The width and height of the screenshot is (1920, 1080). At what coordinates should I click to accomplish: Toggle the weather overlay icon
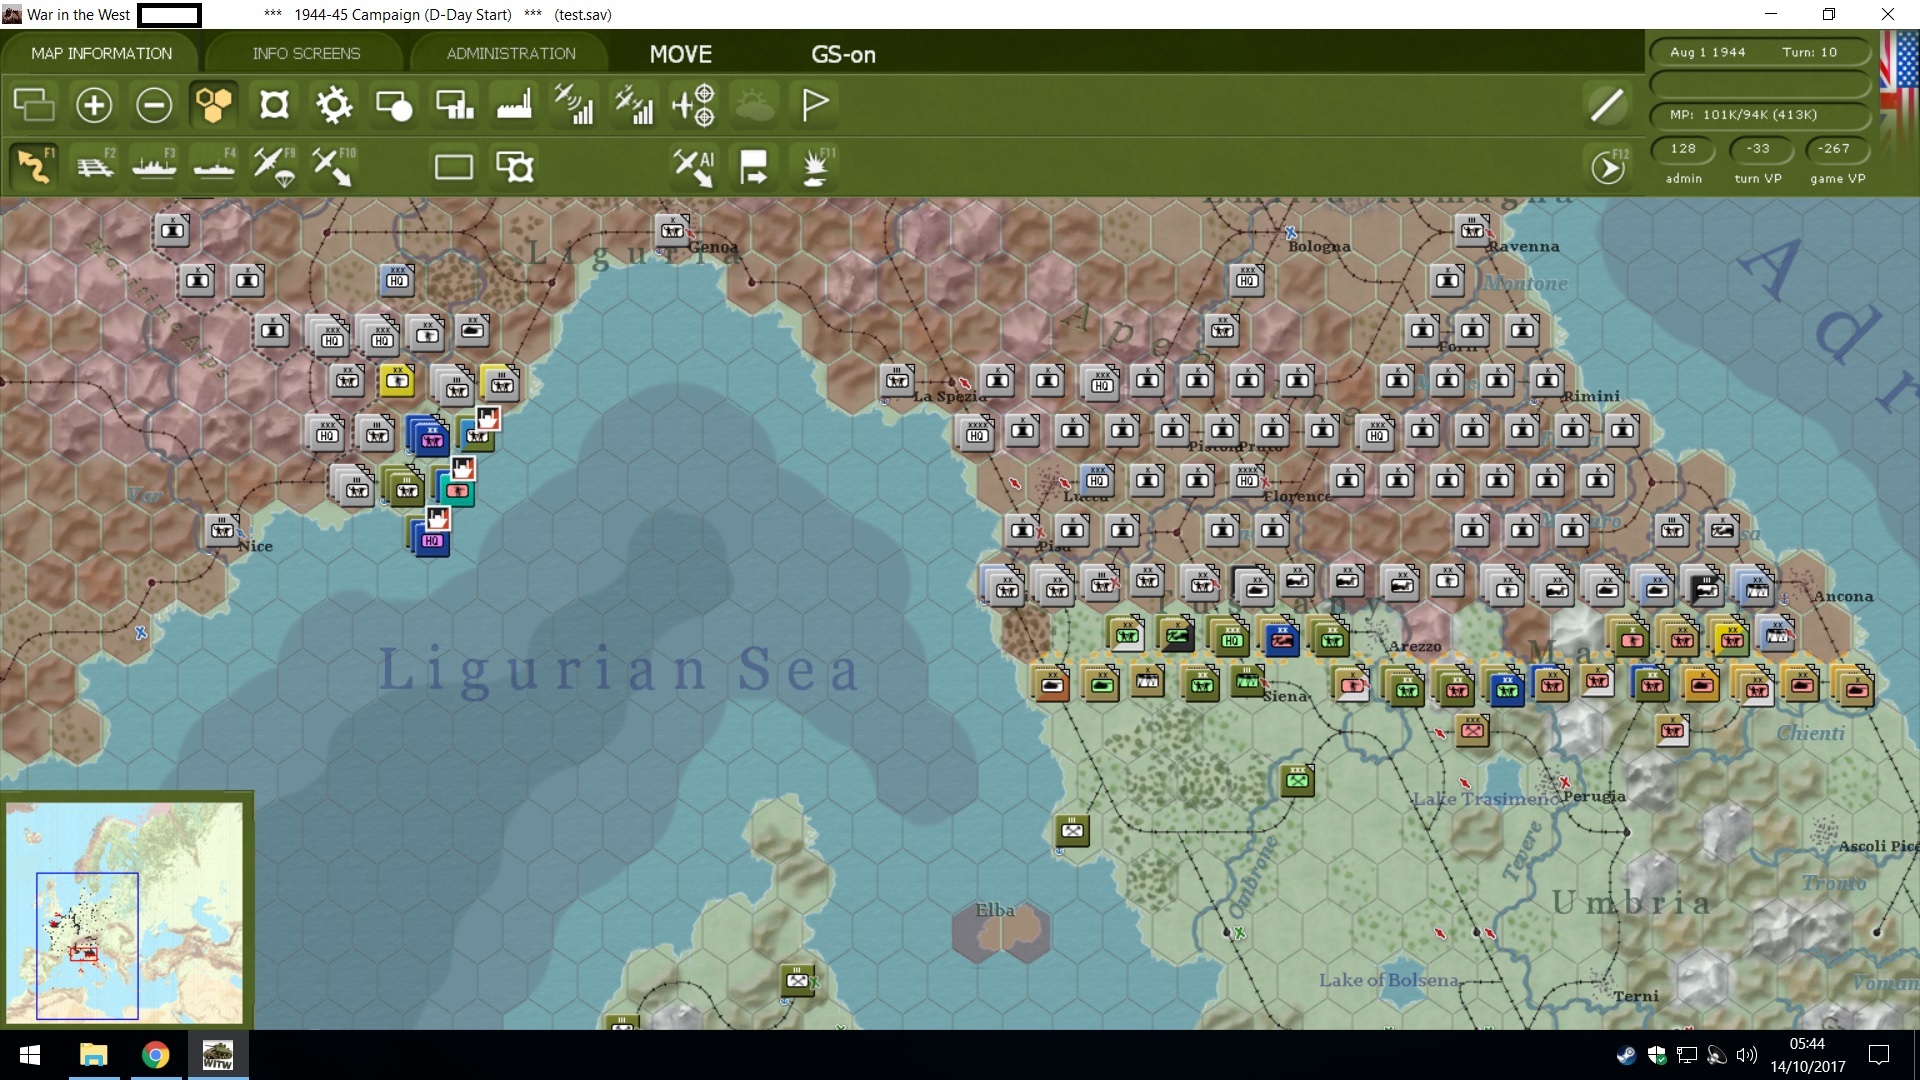[755, 105]
